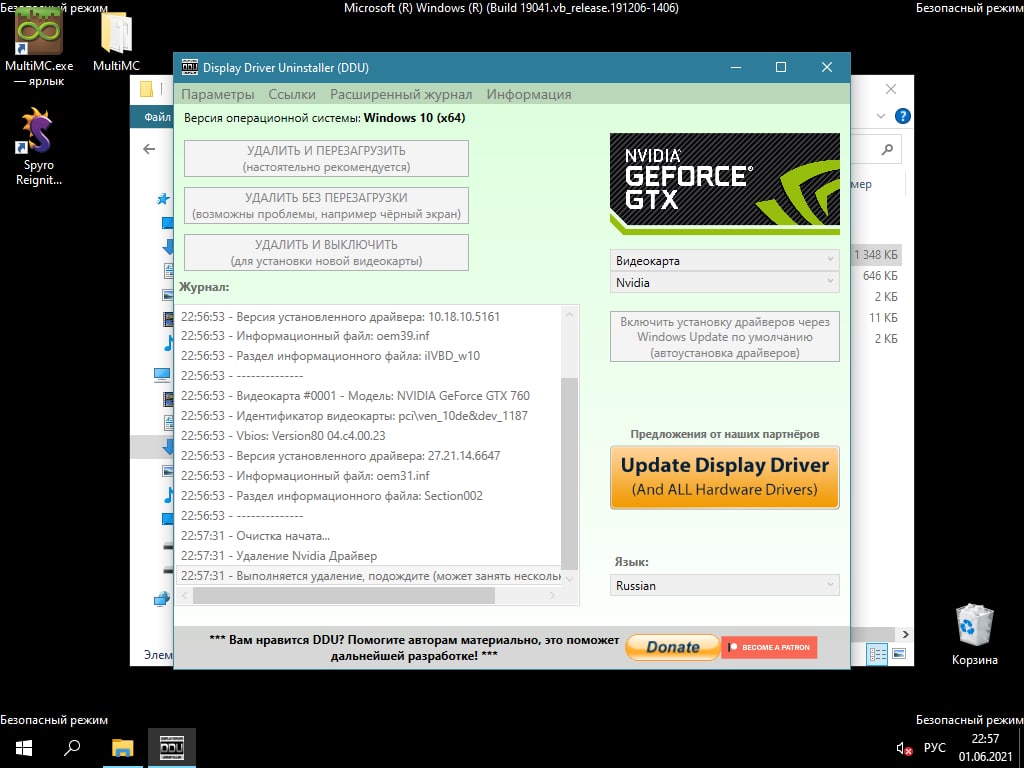Open the Параметры menu

tap(217, 94)
